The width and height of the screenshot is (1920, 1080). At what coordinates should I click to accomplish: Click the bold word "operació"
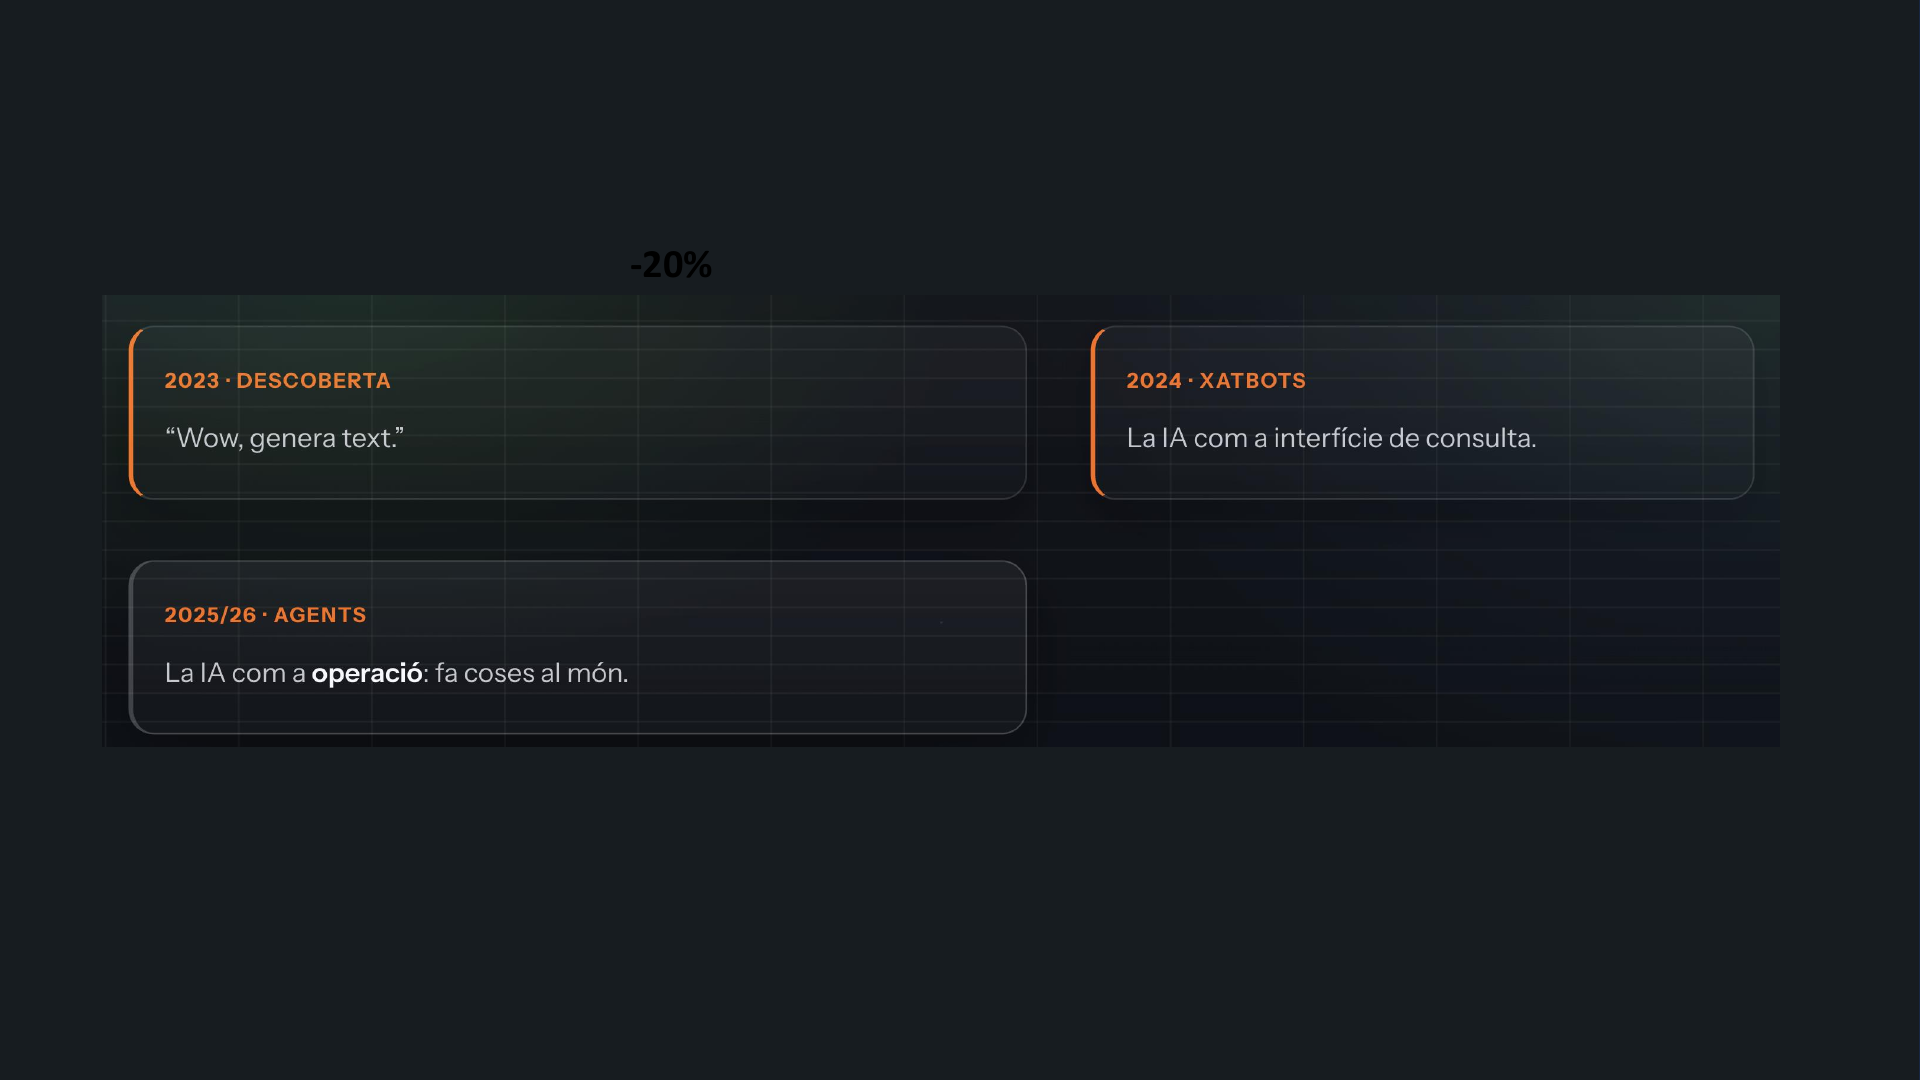tap(367, 673)
